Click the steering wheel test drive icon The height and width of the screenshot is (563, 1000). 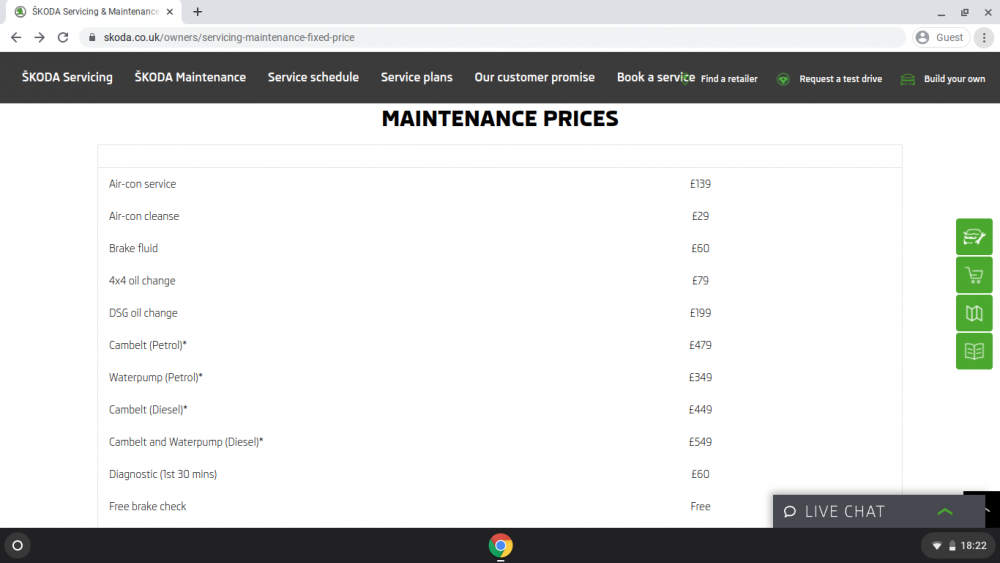[783, 79]
